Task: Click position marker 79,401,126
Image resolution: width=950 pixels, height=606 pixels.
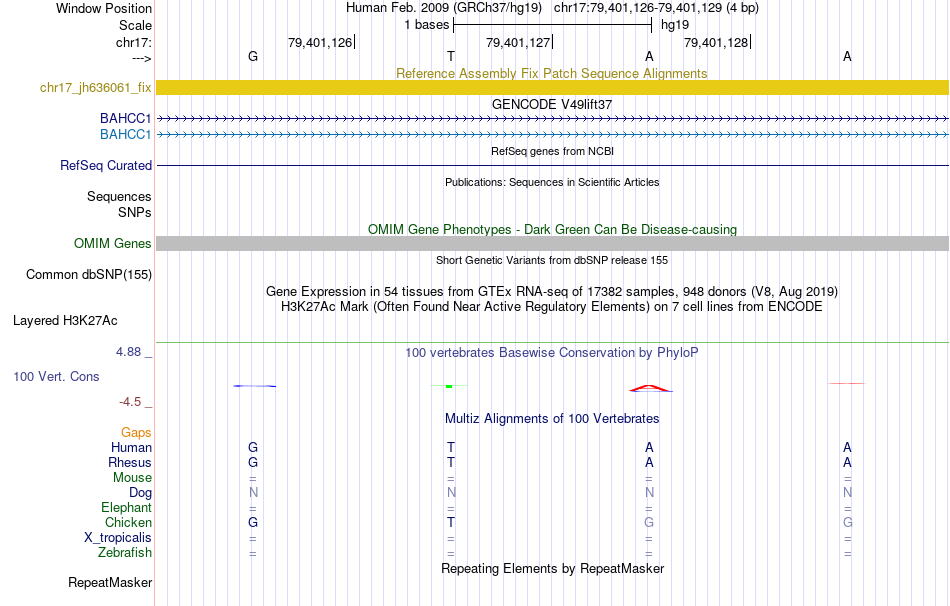Action: tap(321, 42)
